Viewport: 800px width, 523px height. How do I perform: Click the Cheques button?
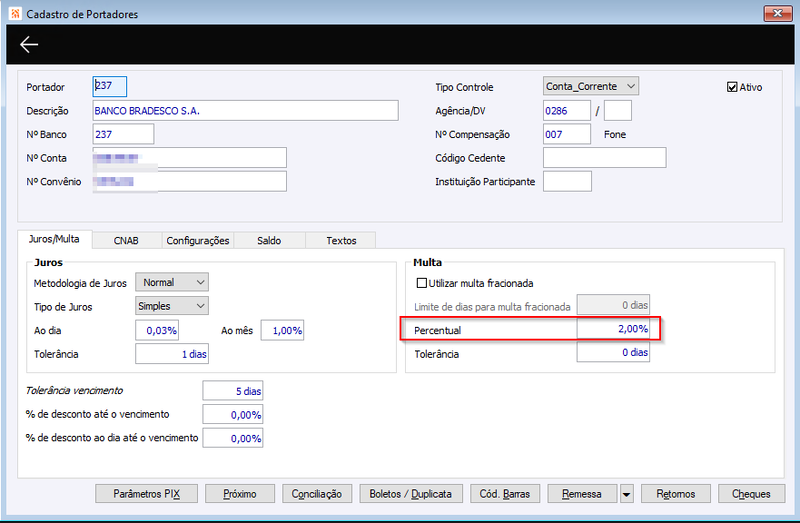coord(752,494)
